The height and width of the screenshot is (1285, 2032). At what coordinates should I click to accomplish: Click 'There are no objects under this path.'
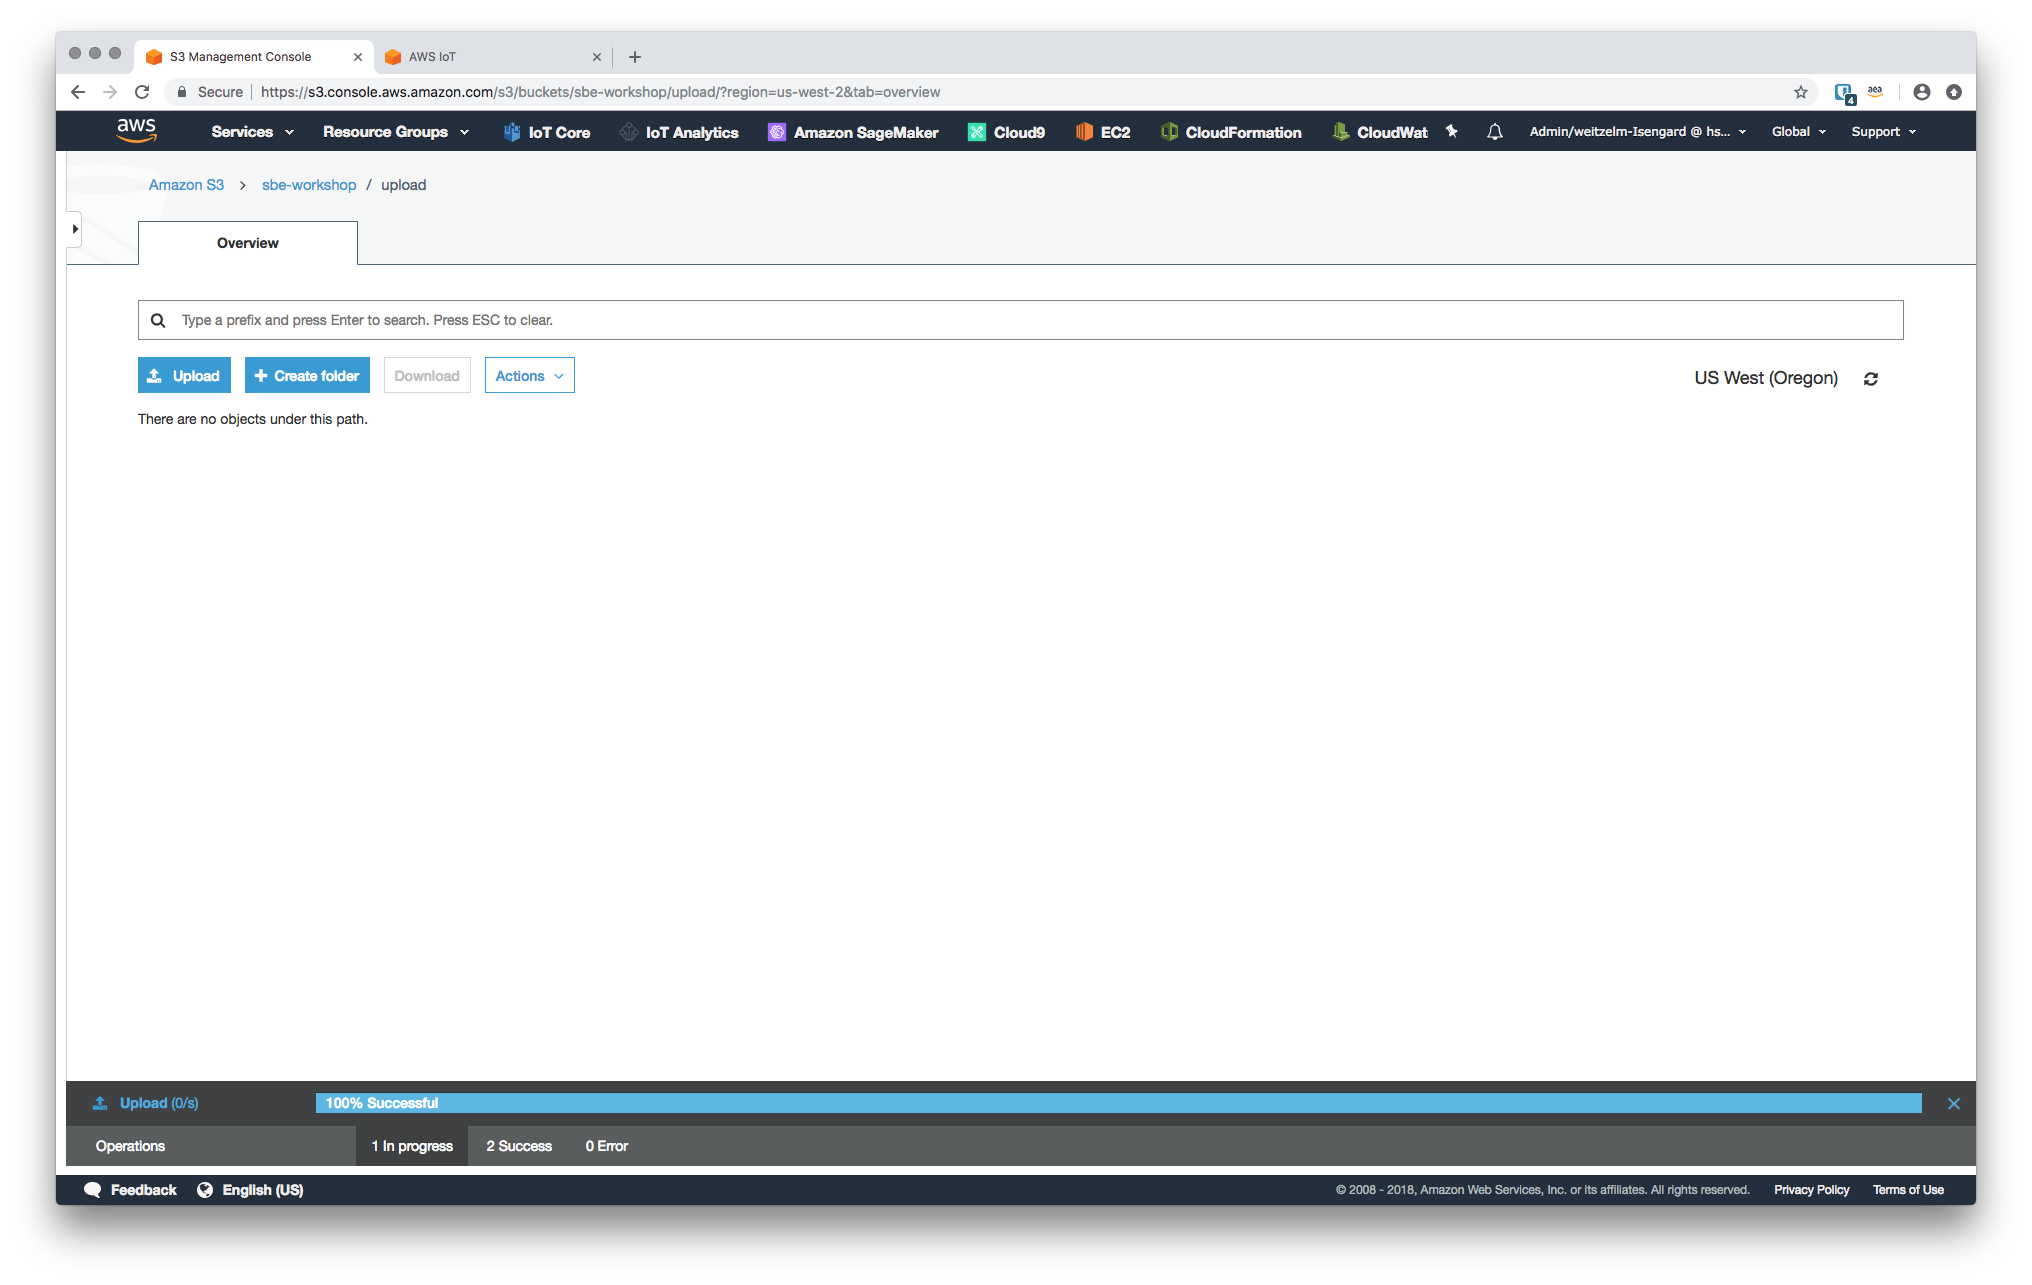[x=253, y=419]
